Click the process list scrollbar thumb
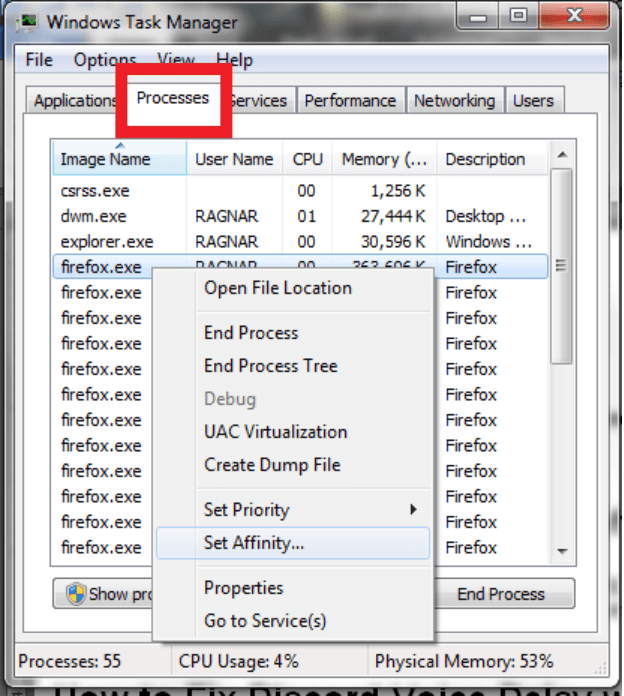Image resolution: width=624 pixels, height=696 pixels. point(561,266)
